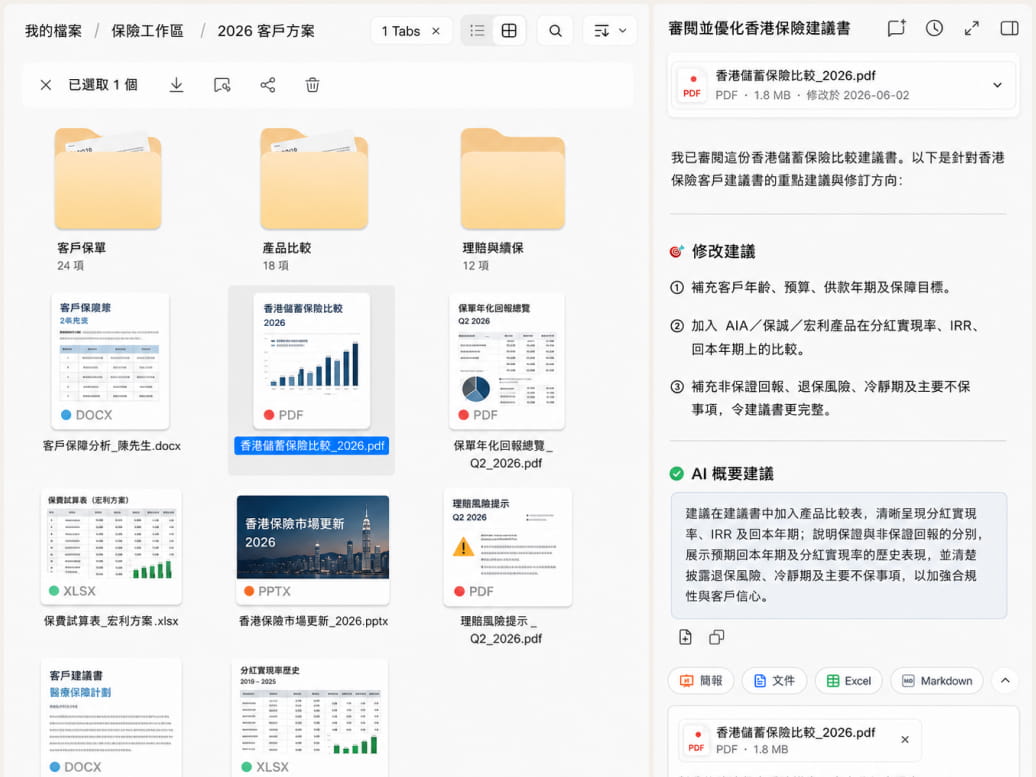The width and height of the screenshot is (1036, 777).
Task: Click the highlighted 香港儲蓄保險比較_2026.pdf filename label
Action: (x=312, y=446)
